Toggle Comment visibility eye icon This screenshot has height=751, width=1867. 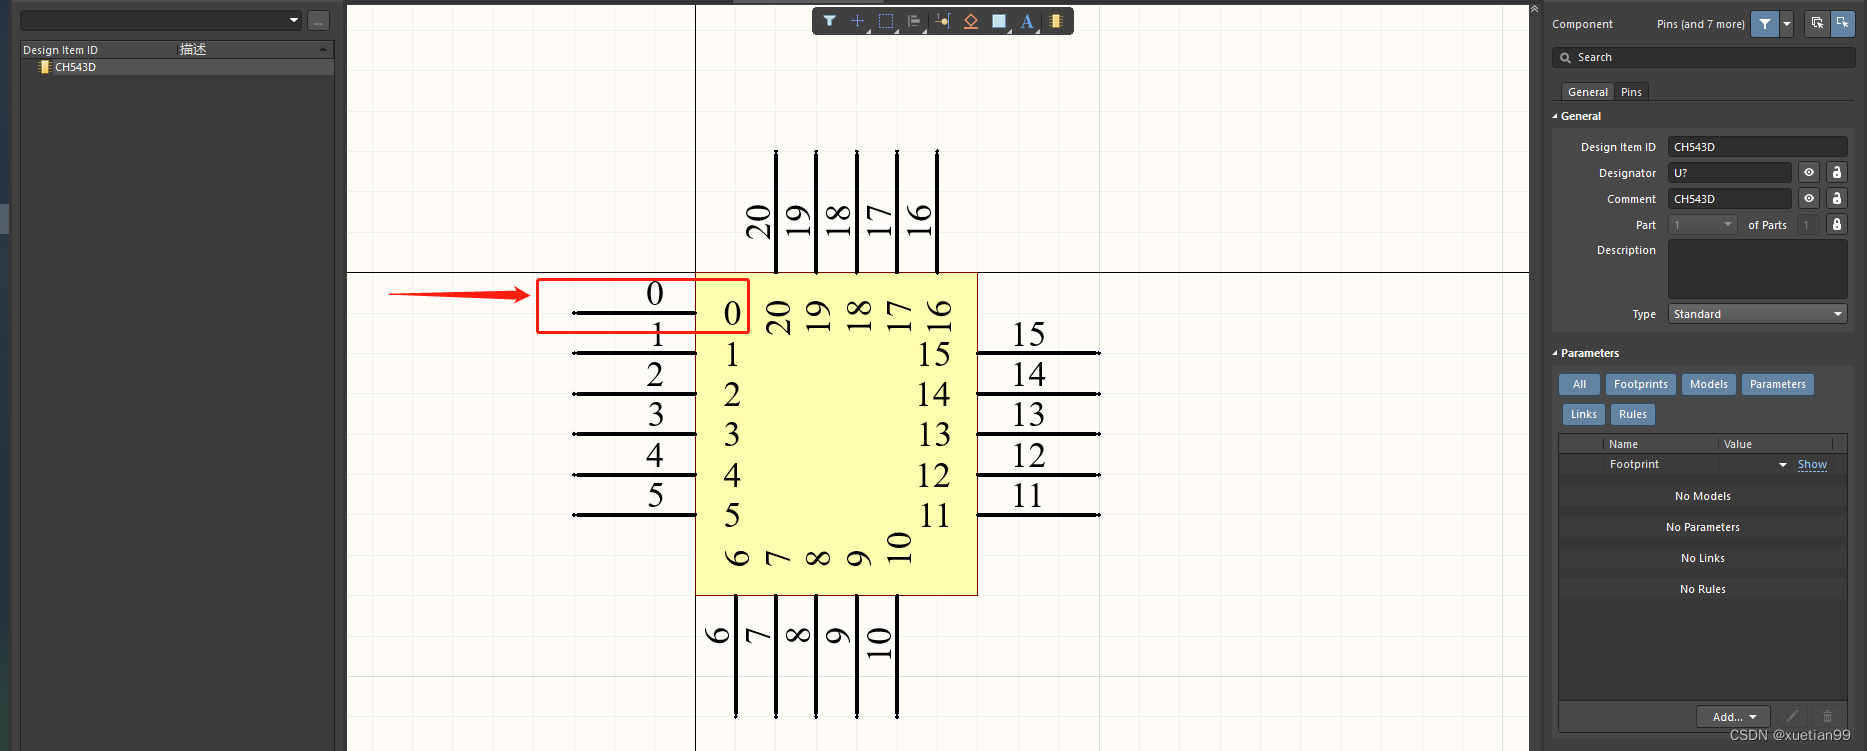(1809, 199)
